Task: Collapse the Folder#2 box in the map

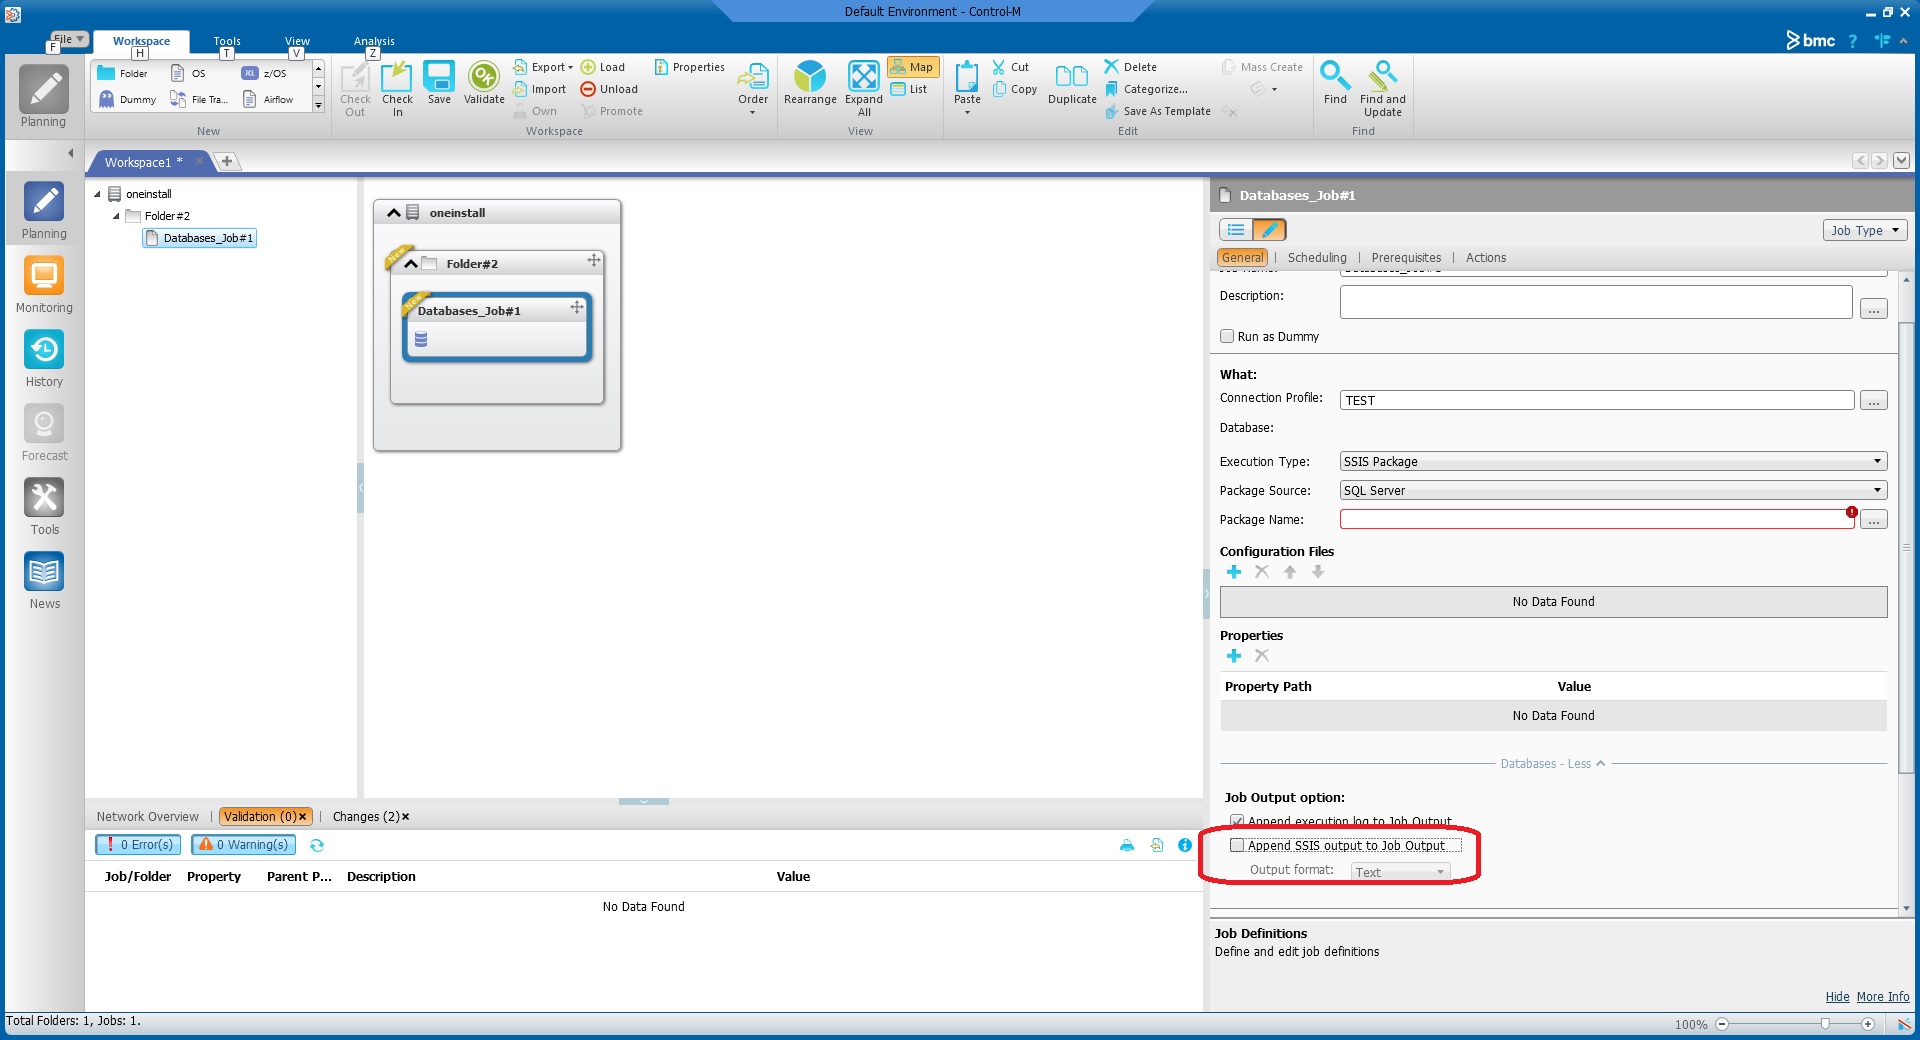Action: pos(411,264)
